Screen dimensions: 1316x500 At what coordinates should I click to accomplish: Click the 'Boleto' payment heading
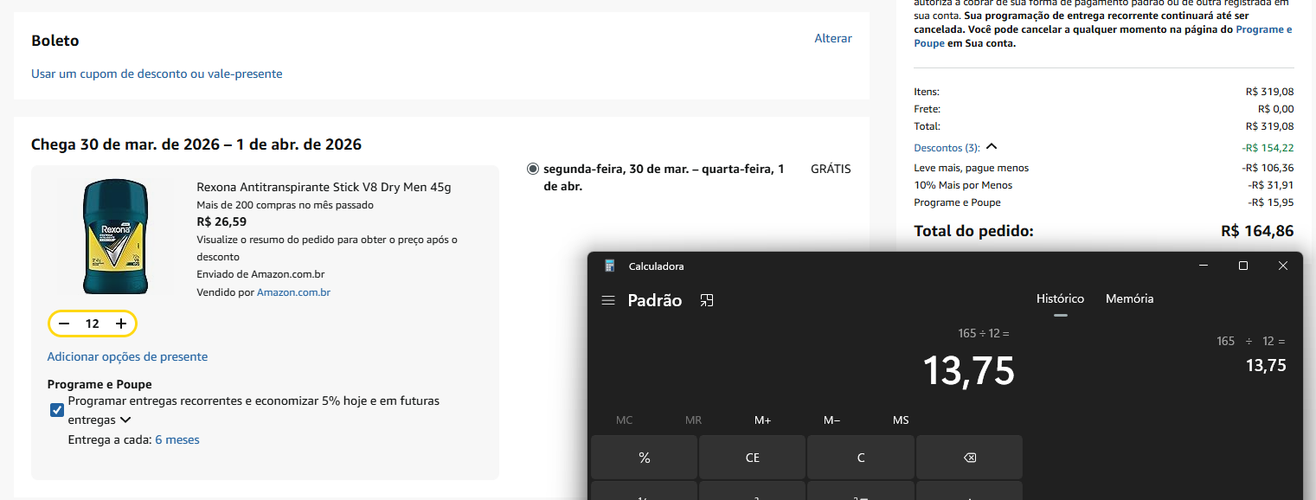pos(55,41)
